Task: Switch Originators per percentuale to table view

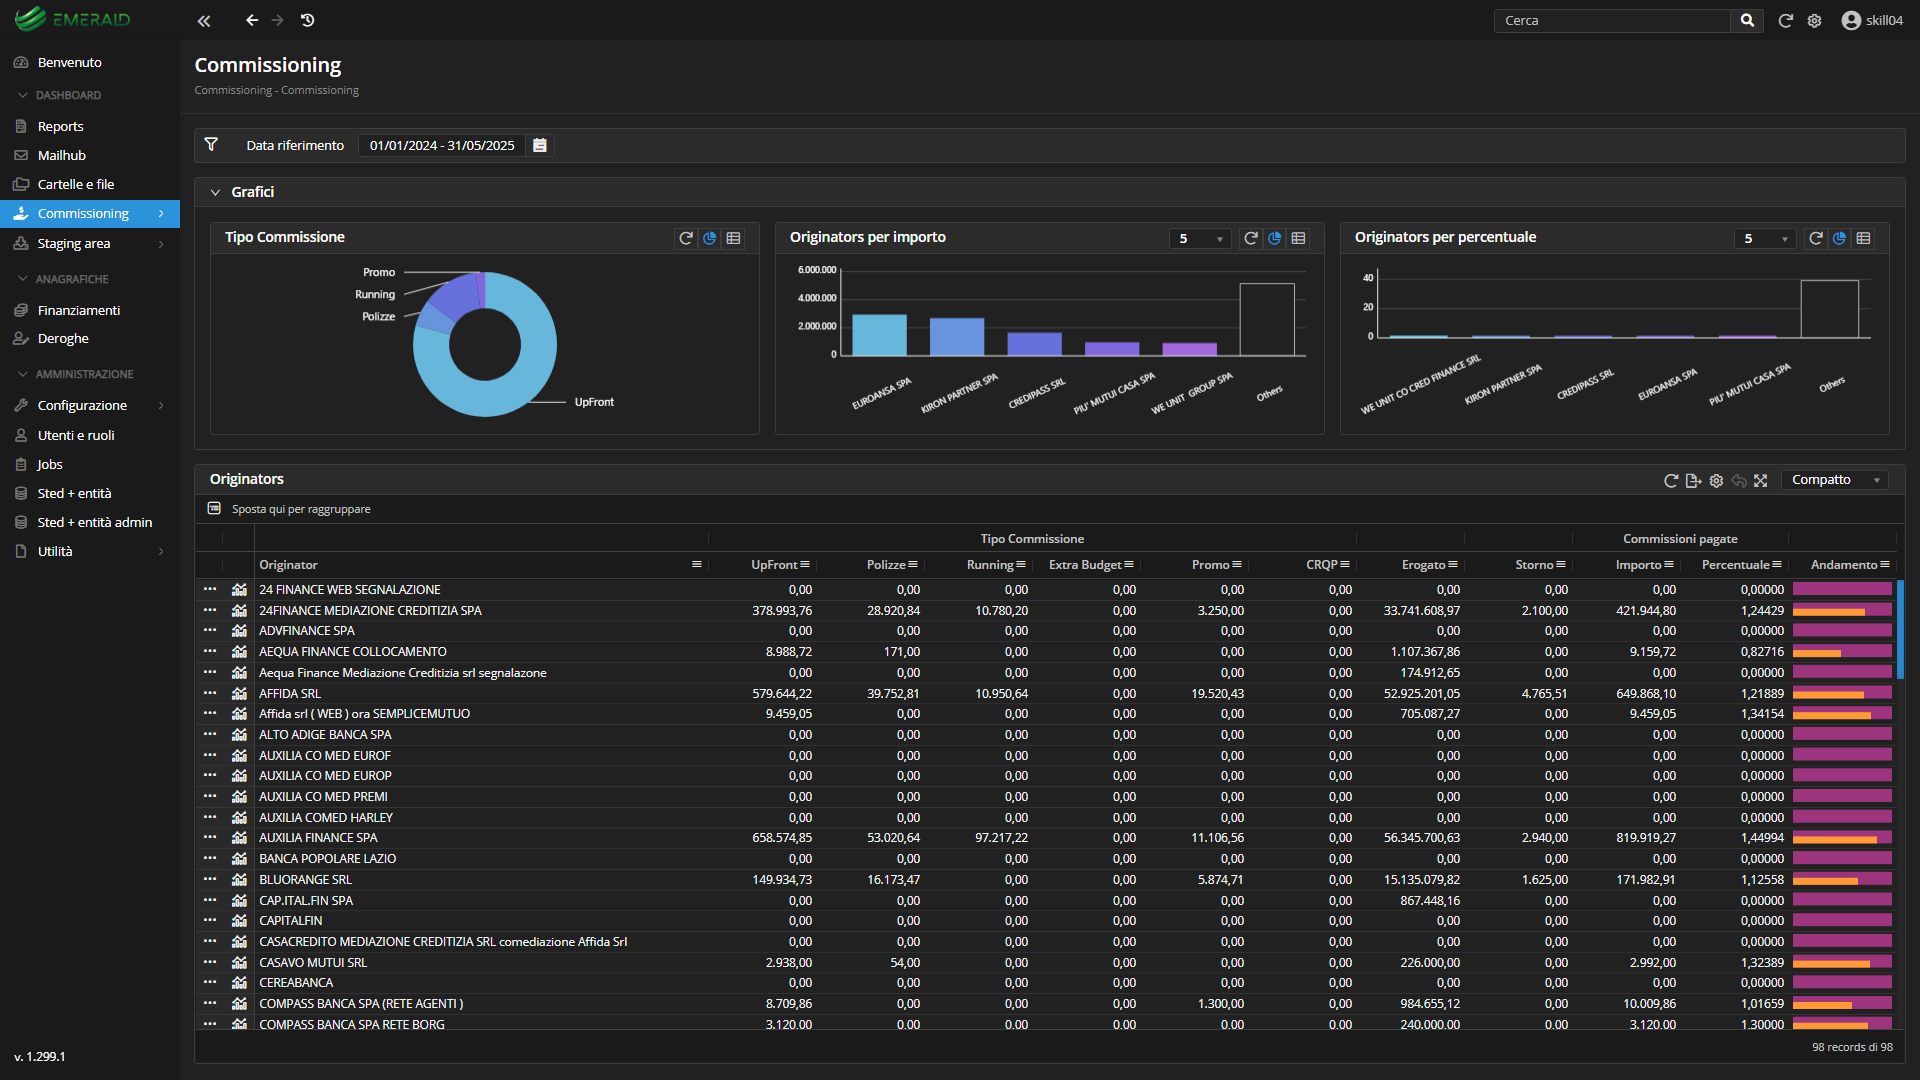Action: [1864, 238]
